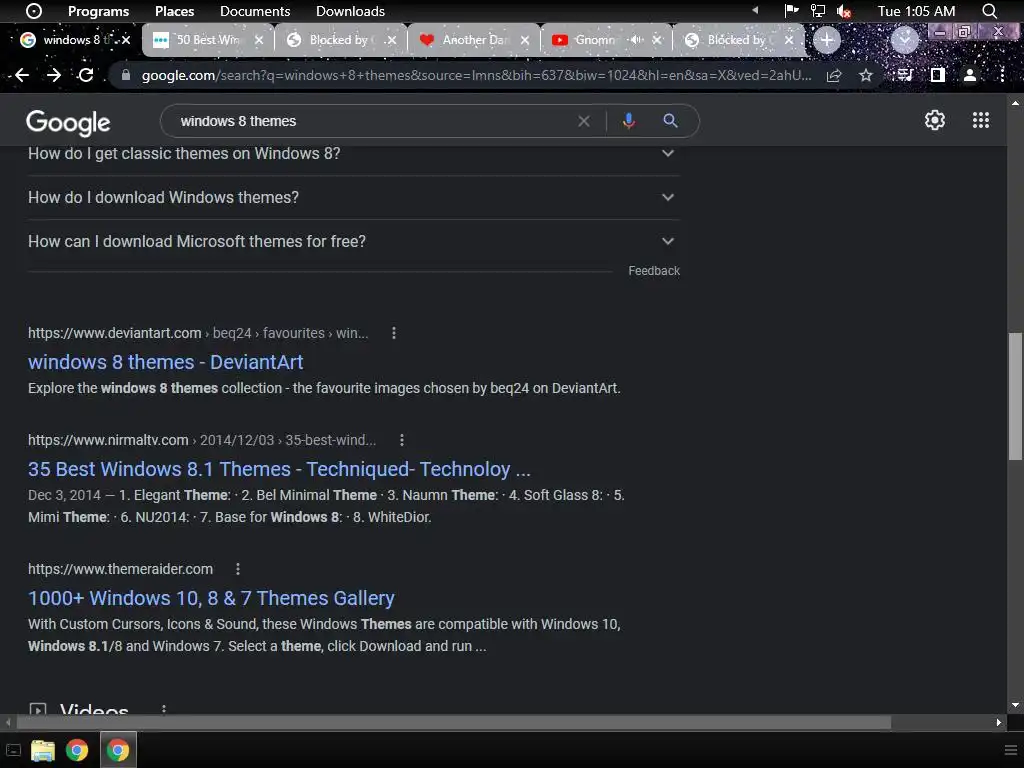Open the taskbar hamburger menu
1024x768 pixels.
coord(1012,750)
